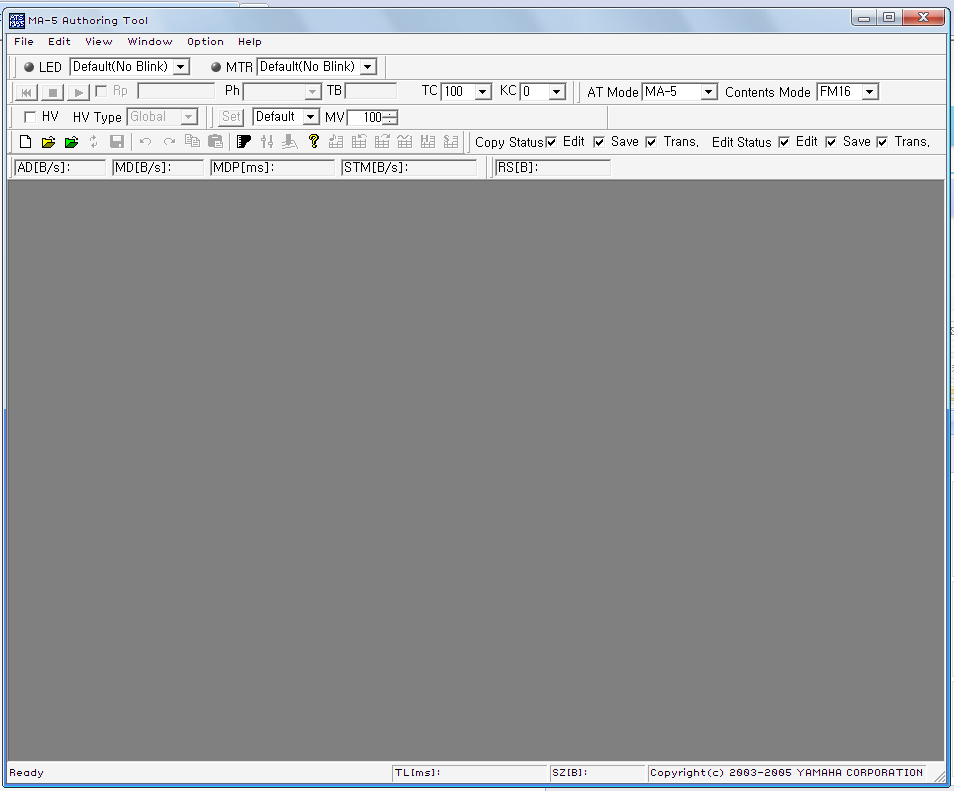
Task: Click the STM[B/s]: readout field
Action: pos(409,167)
